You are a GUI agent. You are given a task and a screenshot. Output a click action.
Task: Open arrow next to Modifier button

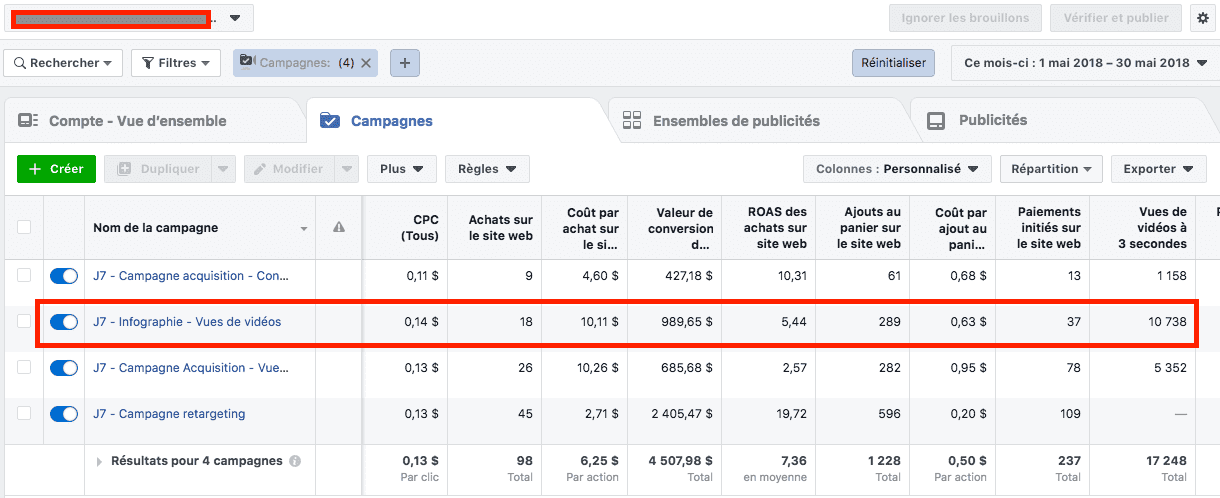point(346,169)
